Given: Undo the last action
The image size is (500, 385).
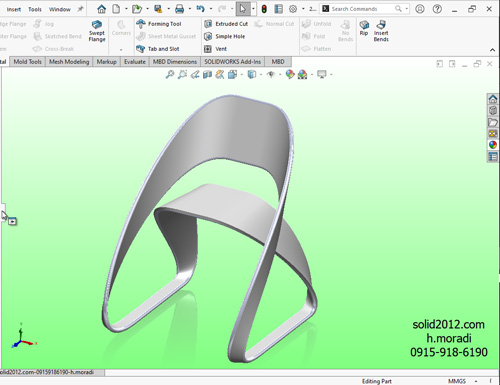Looking at the screenshot, I should click(x=200, y=9).
